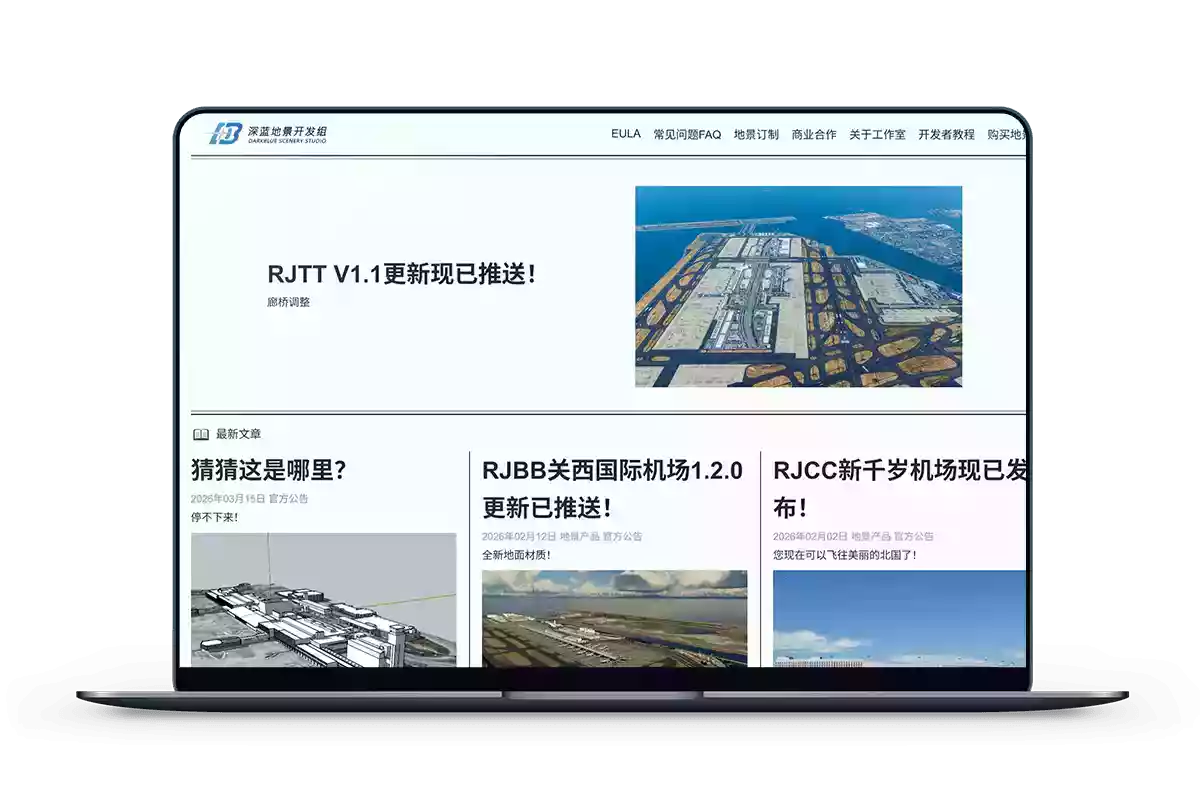Click the book icon beside 最新文章
The width and height of the screenshot is (1200, 810).
click(201, 435)
